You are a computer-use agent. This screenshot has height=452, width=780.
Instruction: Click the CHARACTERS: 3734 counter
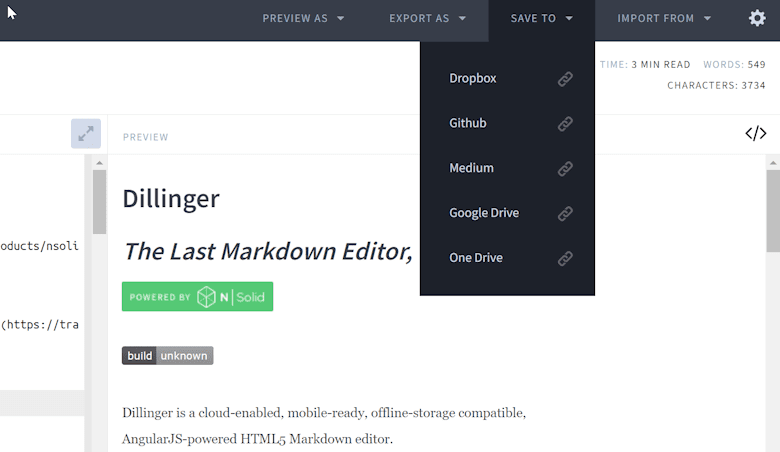716,86
